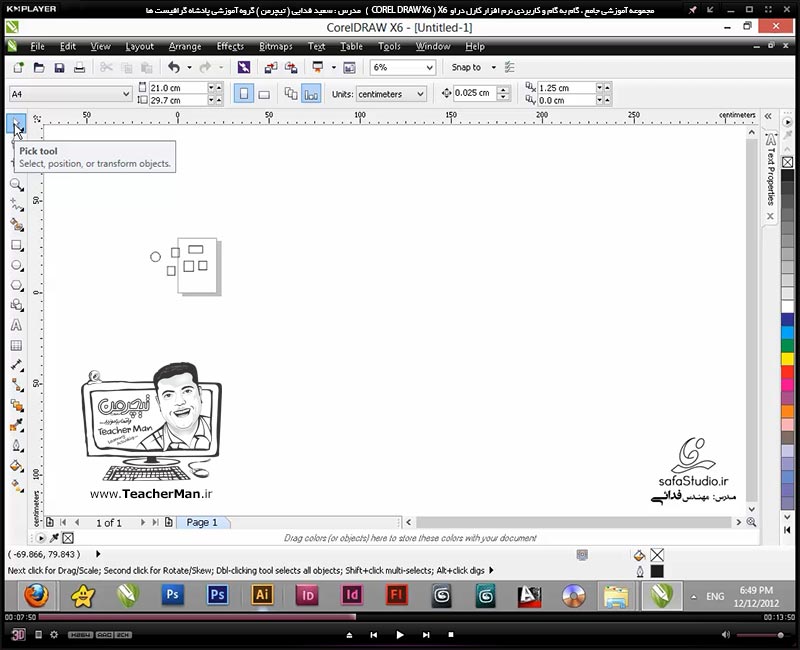800x650 pixels.
Task: Create a new document from toolbar
Action: tap(19, 67)
